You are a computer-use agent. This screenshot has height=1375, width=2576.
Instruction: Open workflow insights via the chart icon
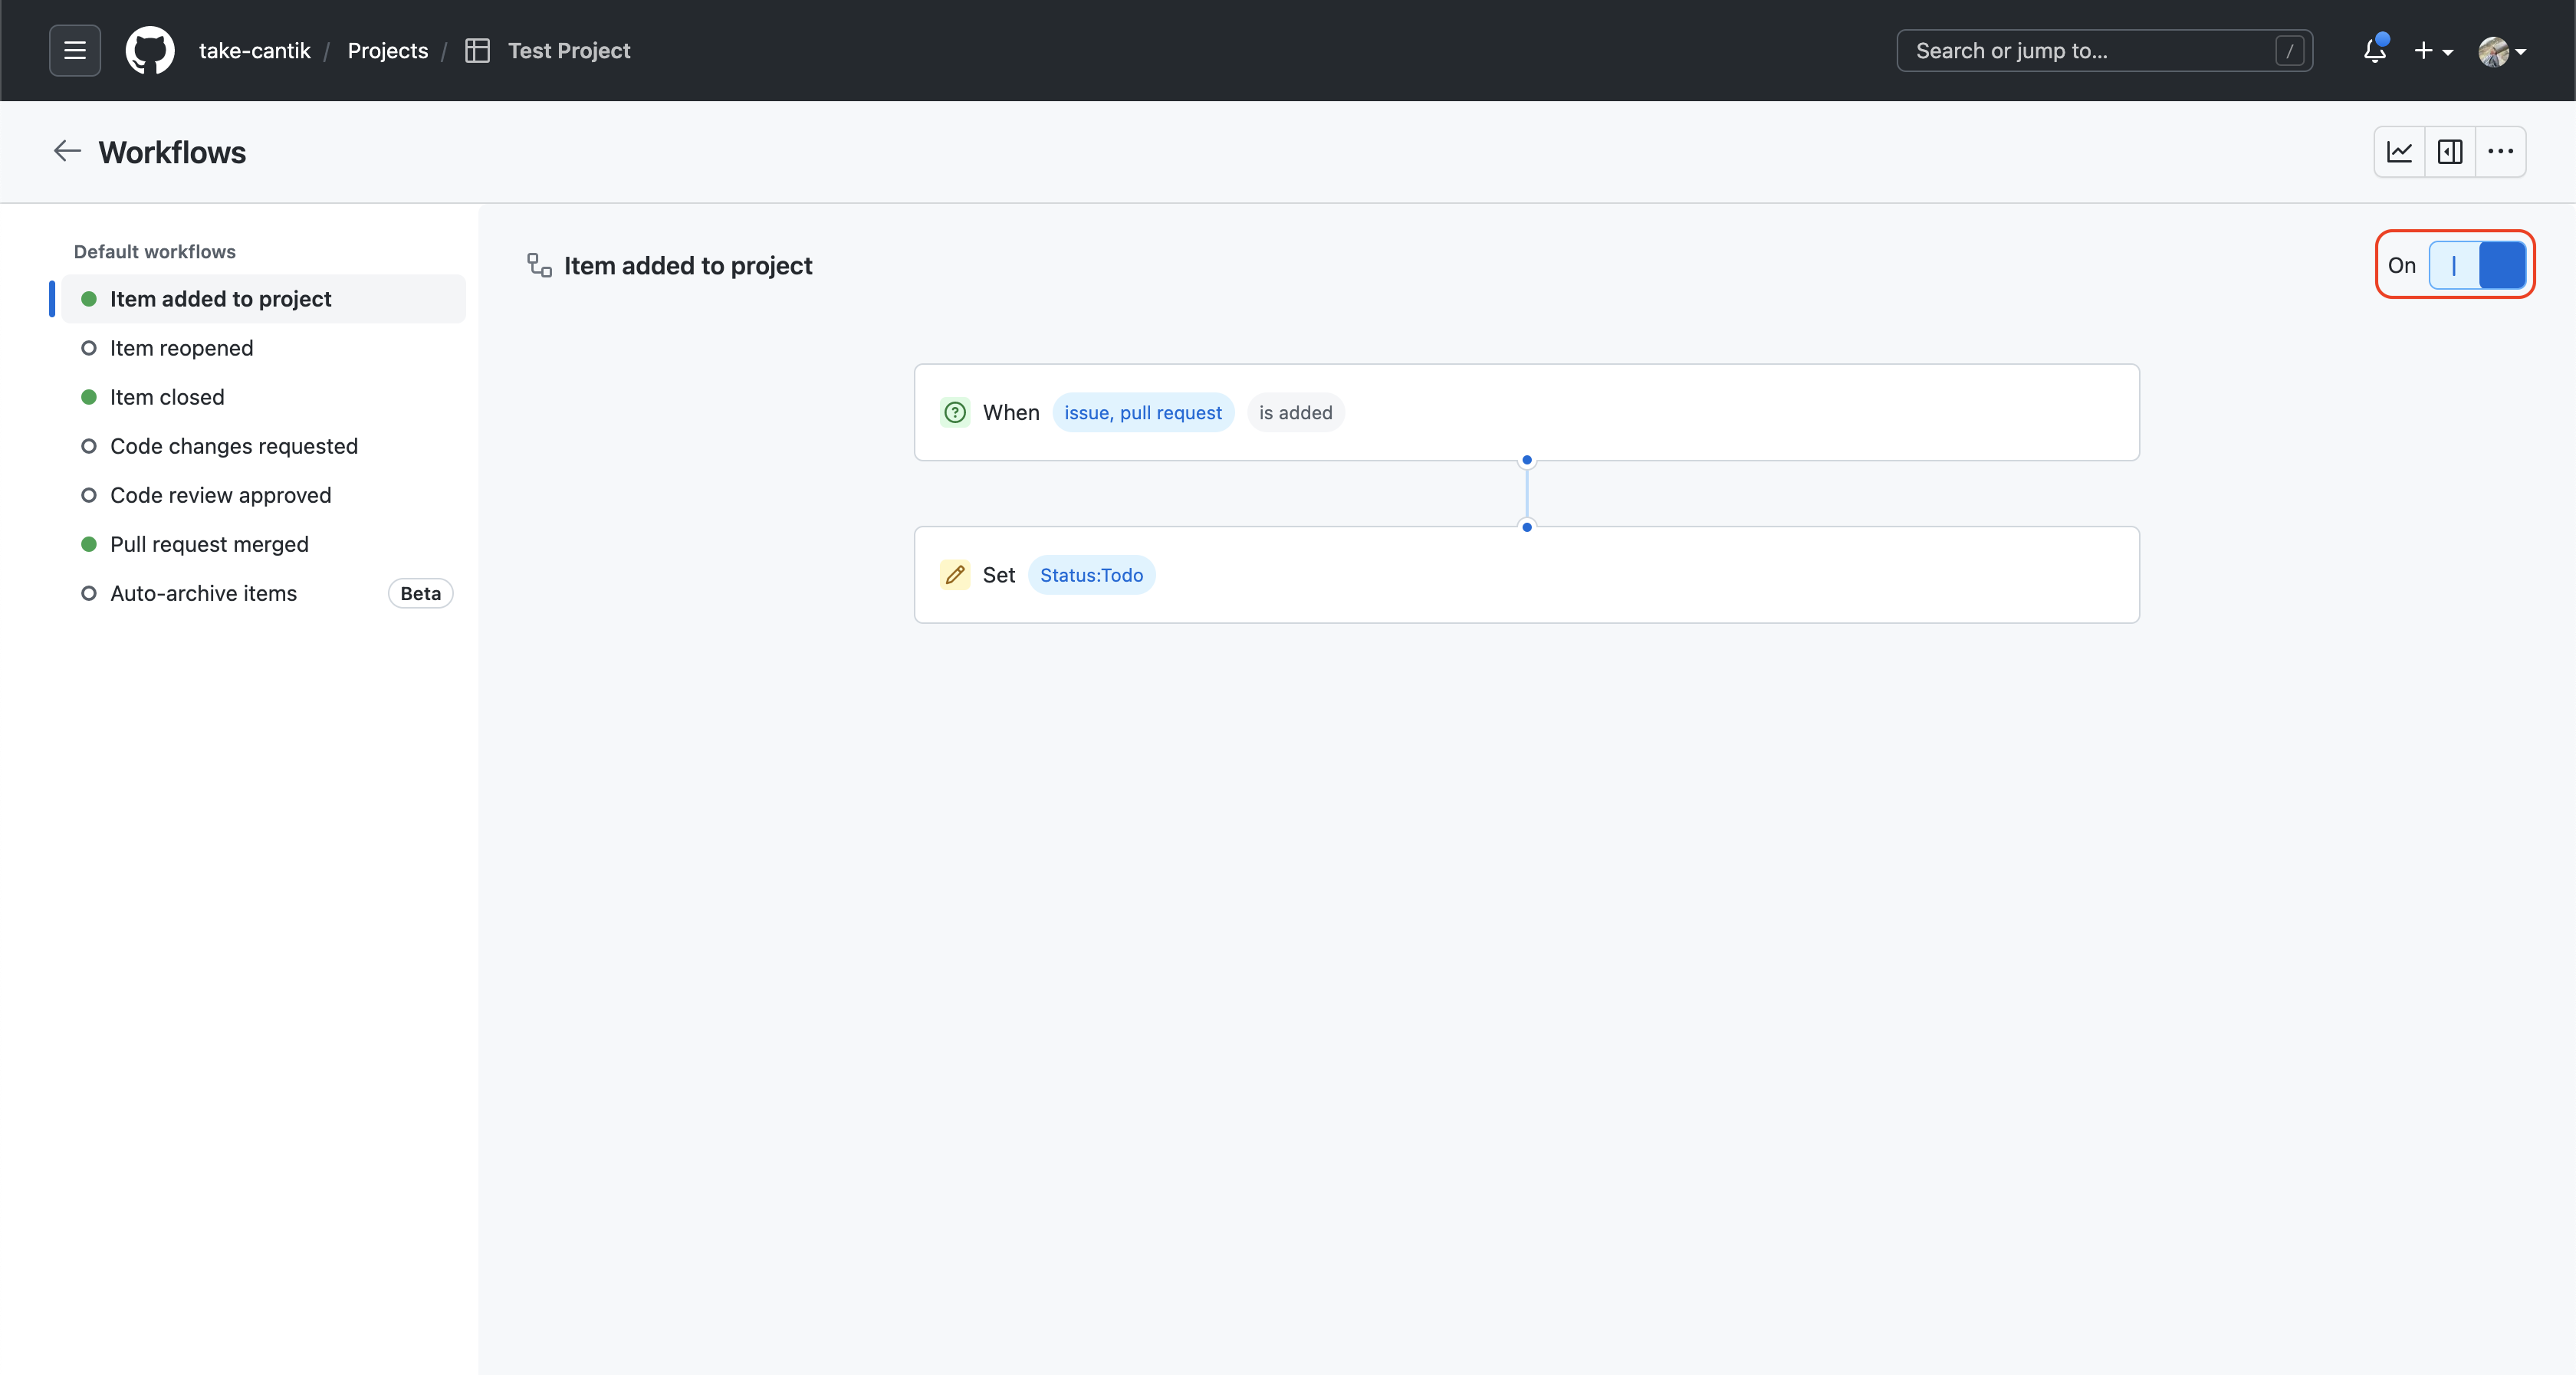tap(2400, 152)
